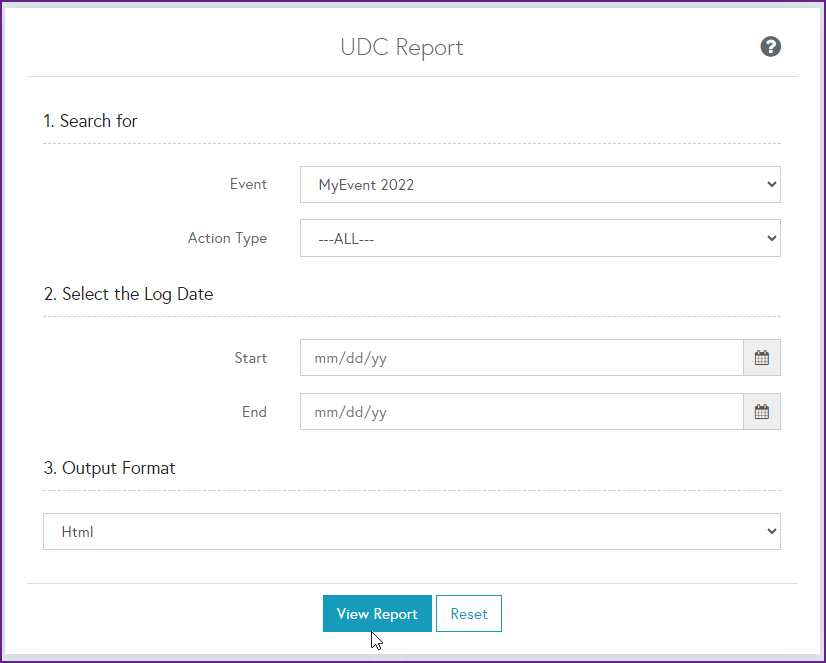This screenshot has width=826, height=663.
Task: Expand the Action Type dropdown
Action: coord(540,238)
